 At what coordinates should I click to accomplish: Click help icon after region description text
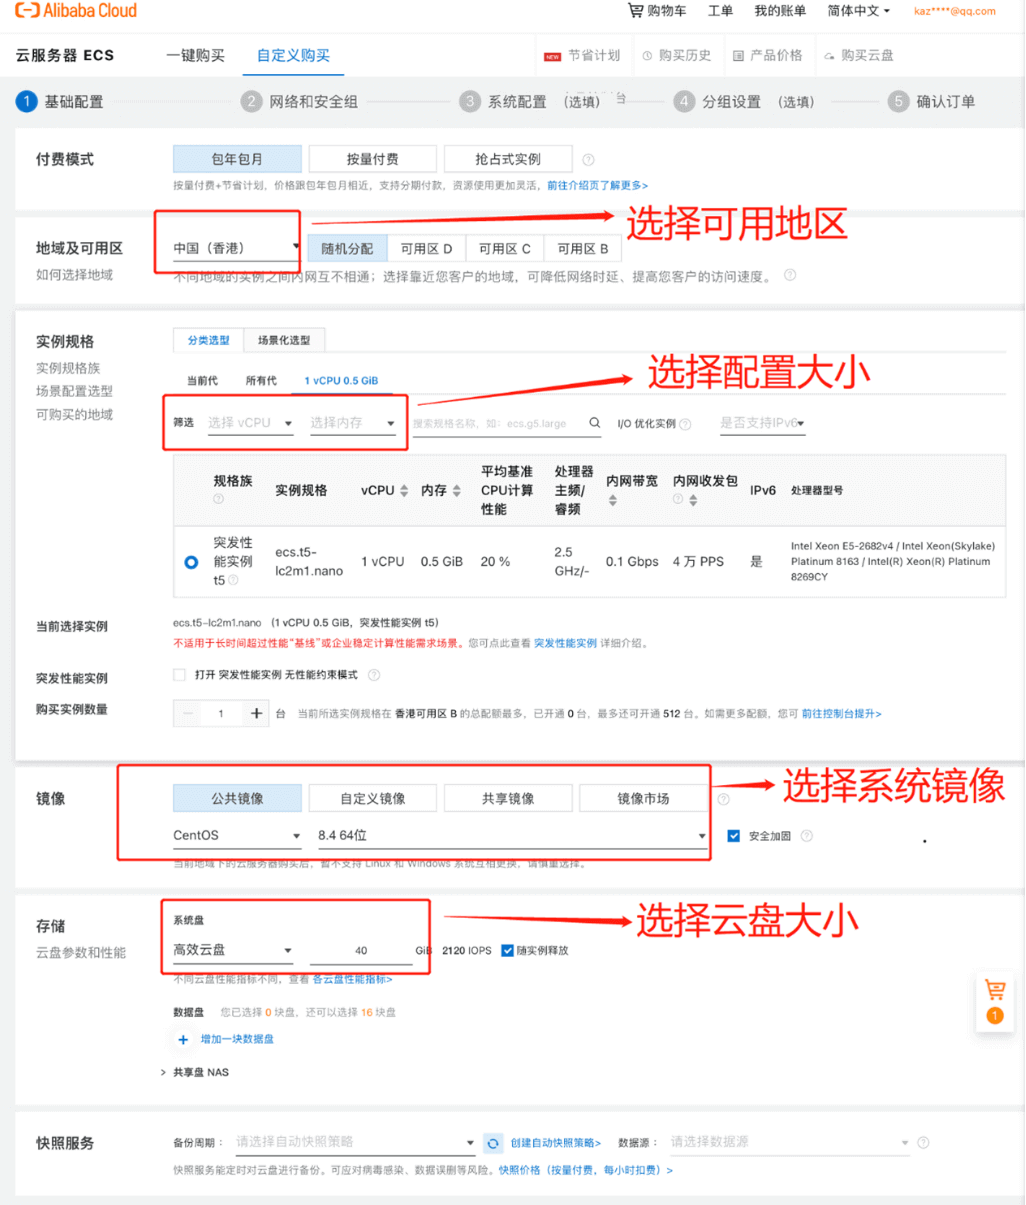point(790,275)
